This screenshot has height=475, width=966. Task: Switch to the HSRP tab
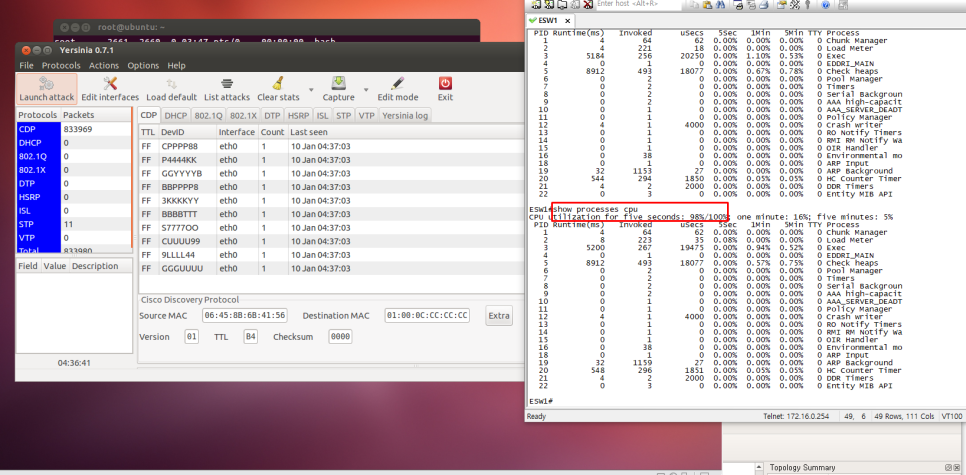tap(298, 115)
